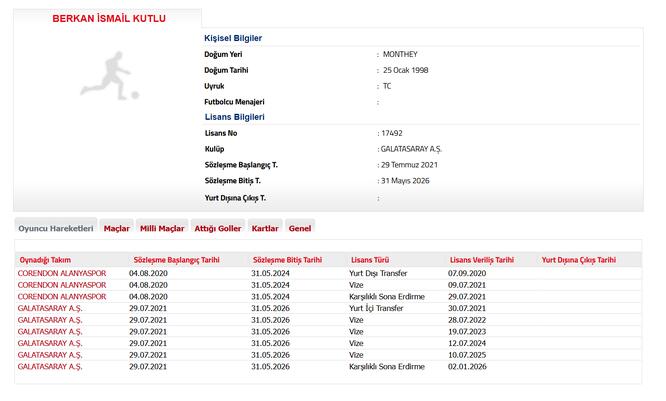Viewport: 666px width, 401px height.
Task: Click the Kişisel Bilgiler section heading
Action: [x=233, y=37]
